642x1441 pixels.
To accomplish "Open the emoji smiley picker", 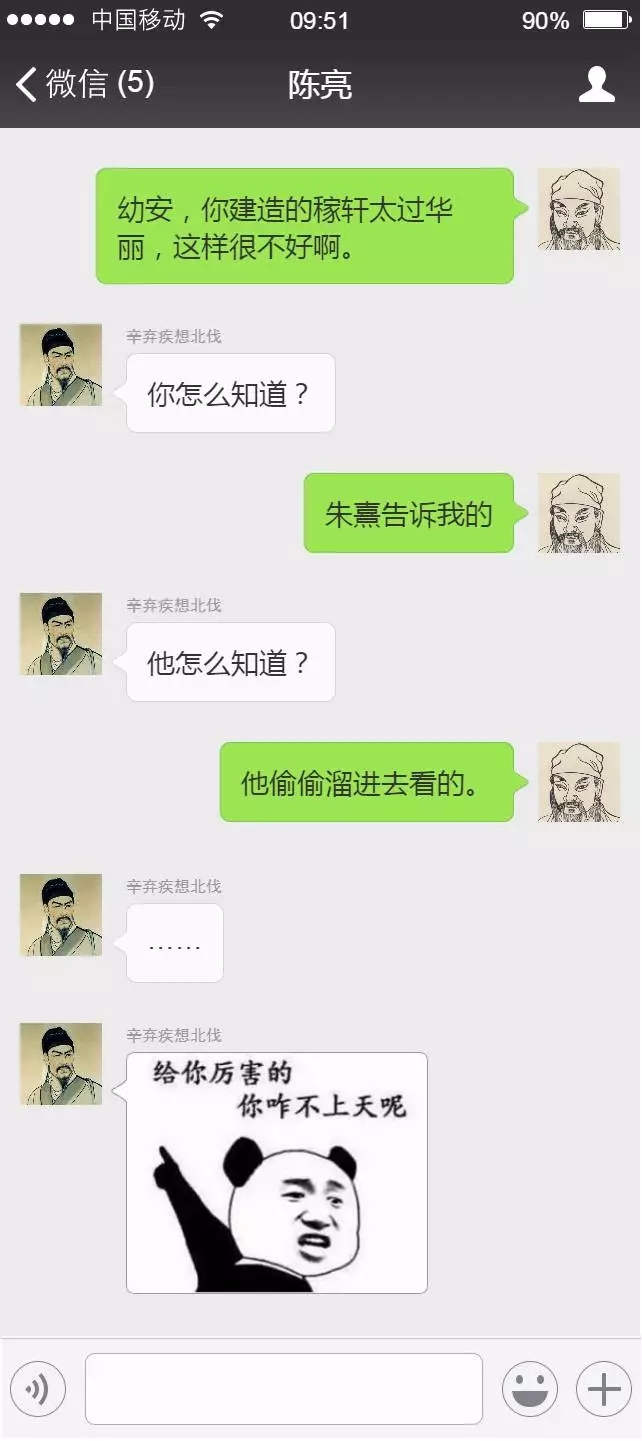I will [530, 1389].
